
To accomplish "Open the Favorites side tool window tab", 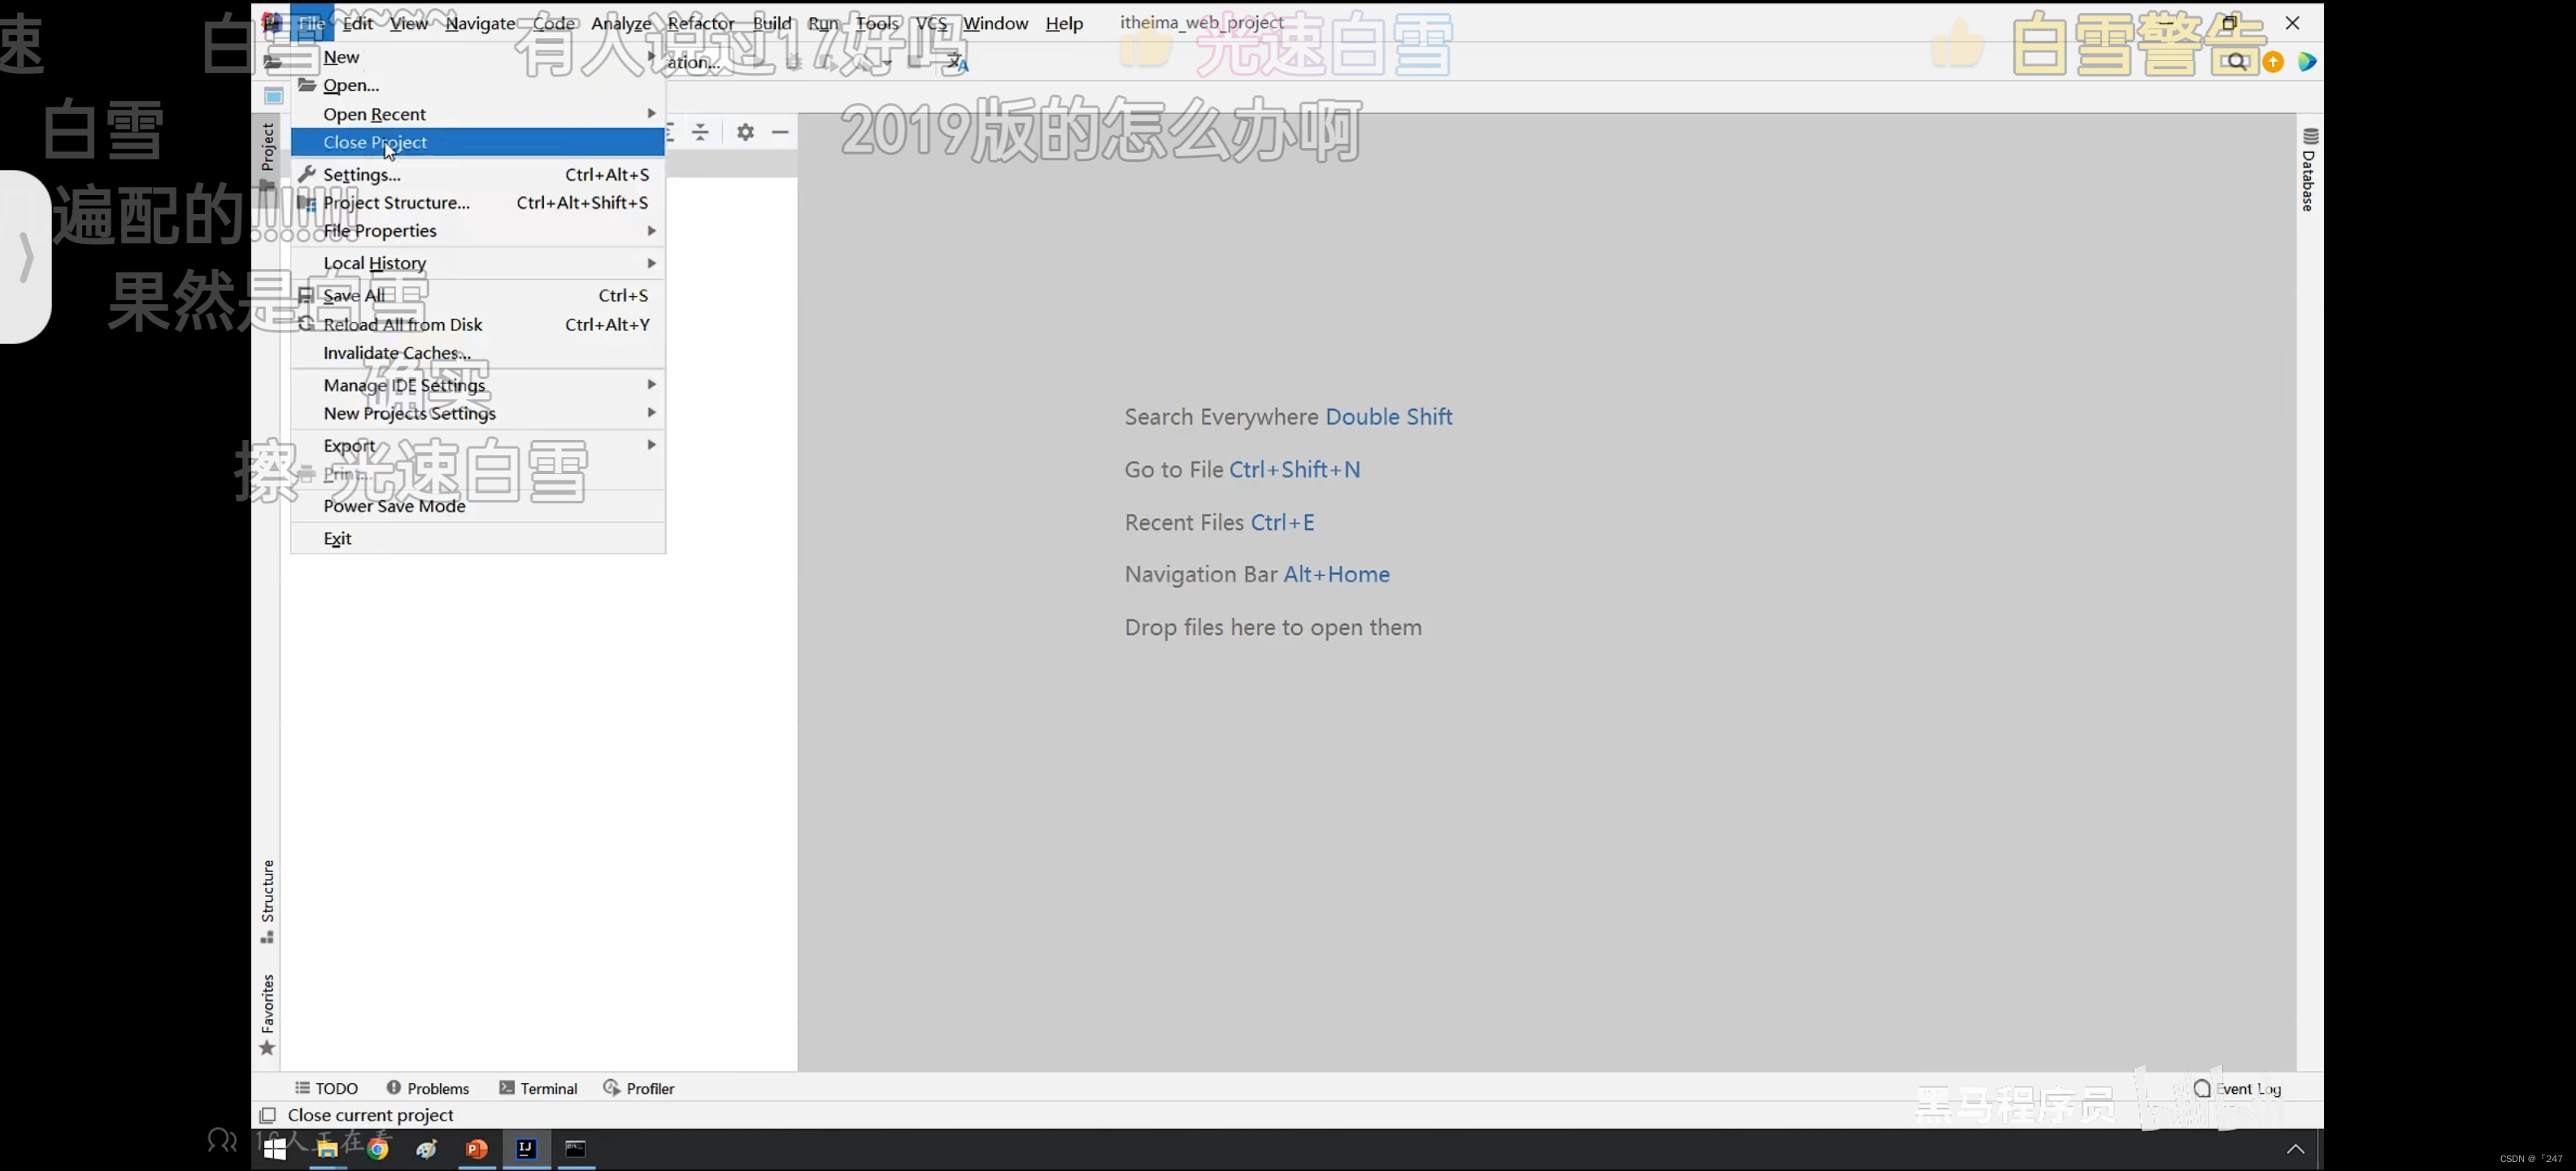I will 267,1014.
